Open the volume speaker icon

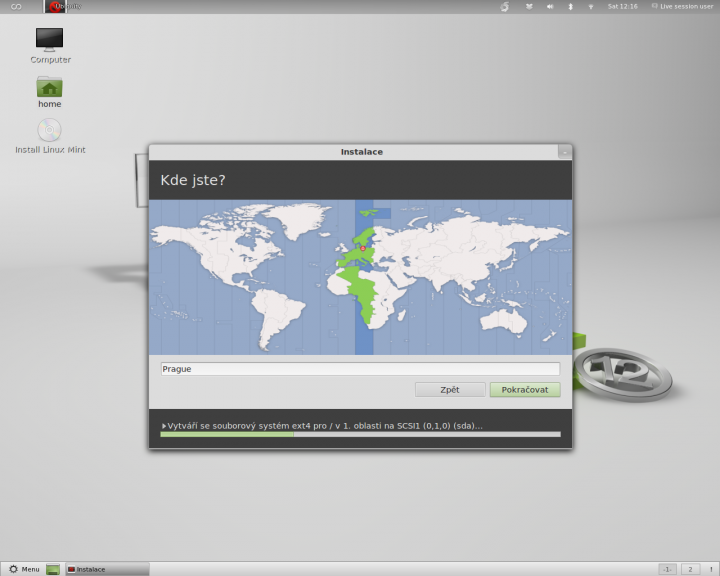(550, 6)
